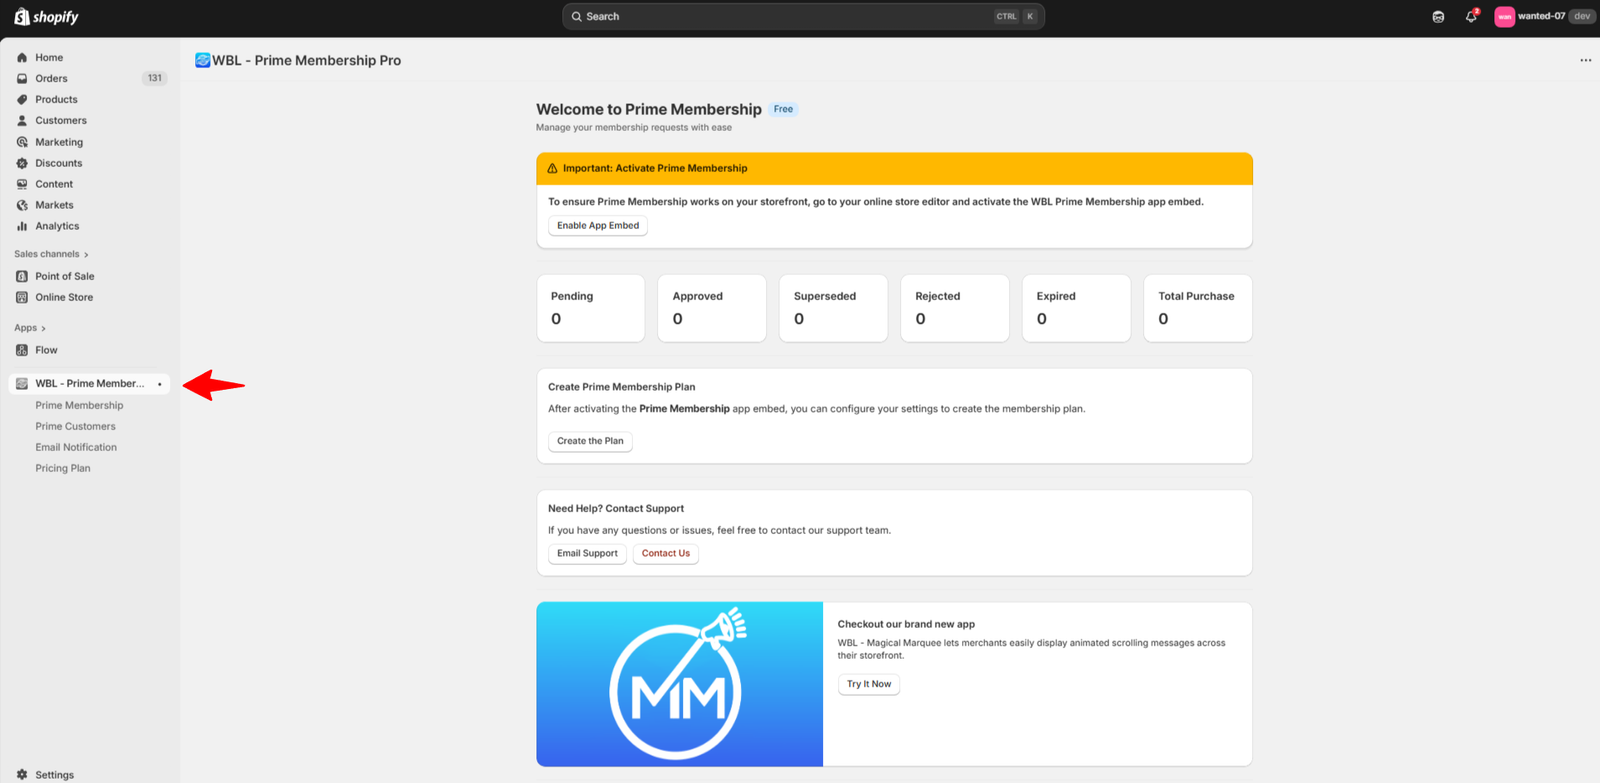Click the Pending stat card

pos(591,308)
